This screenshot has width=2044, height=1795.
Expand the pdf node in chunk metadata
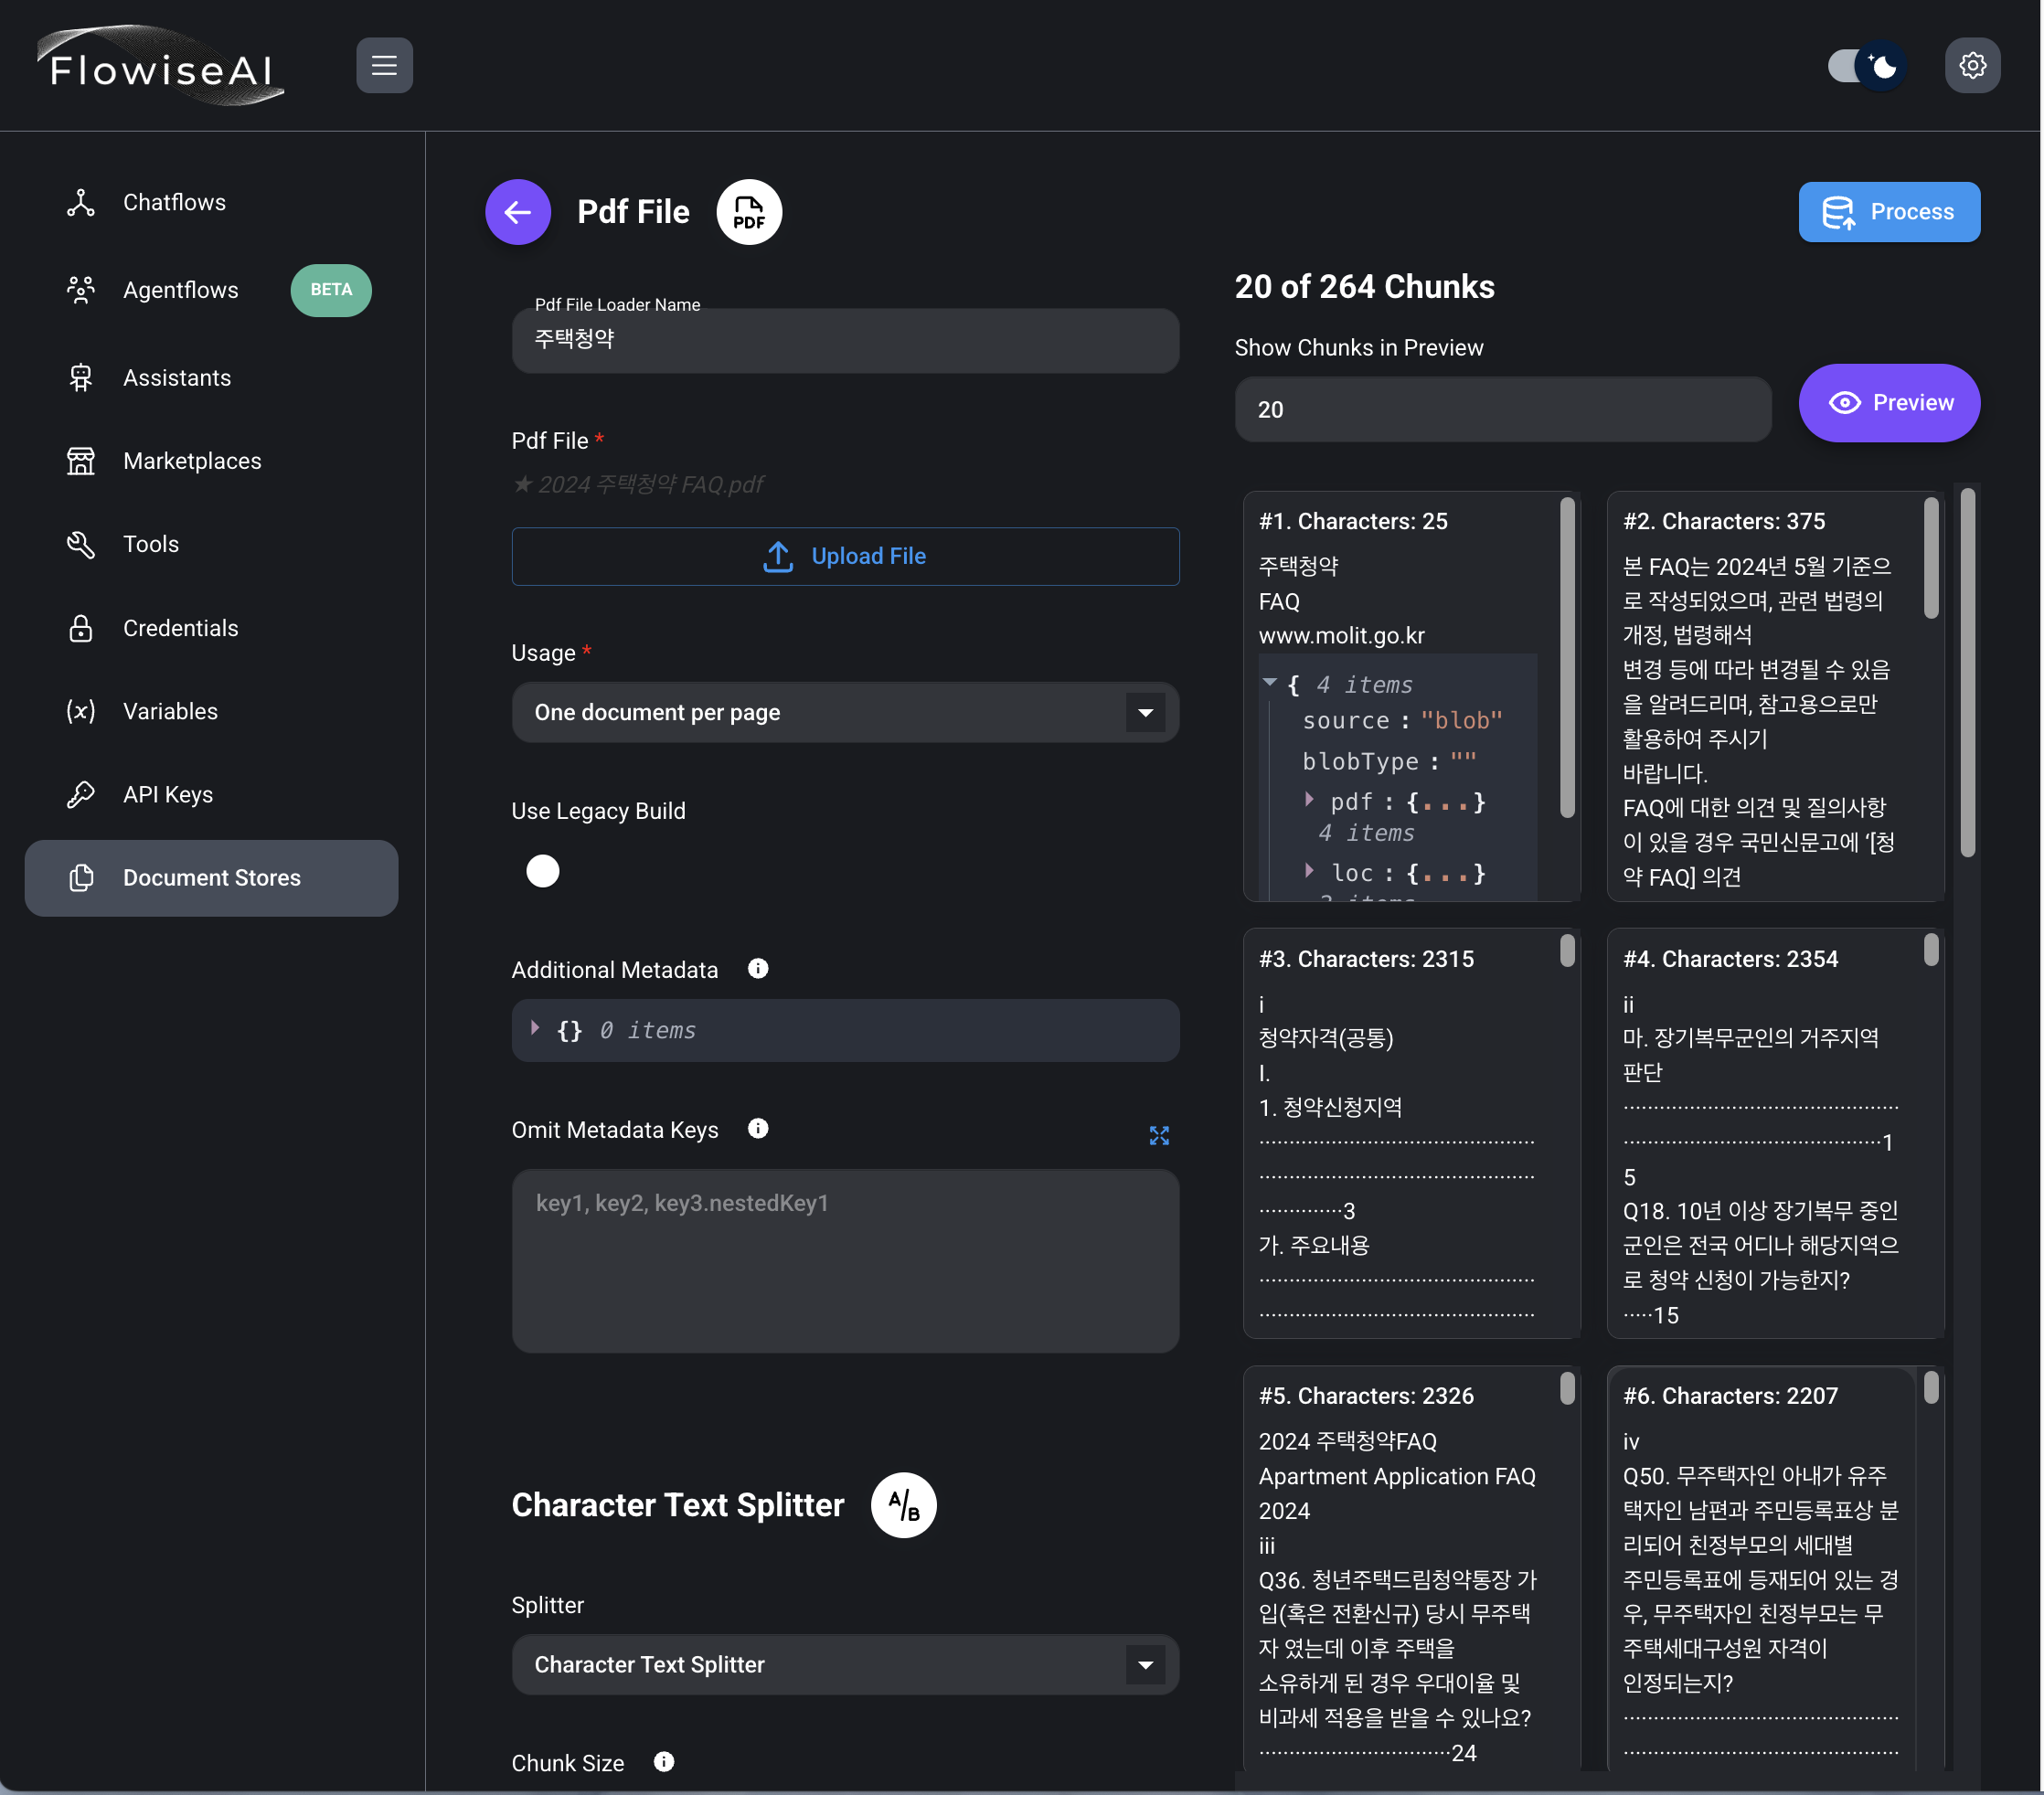tap(1309, 799)
